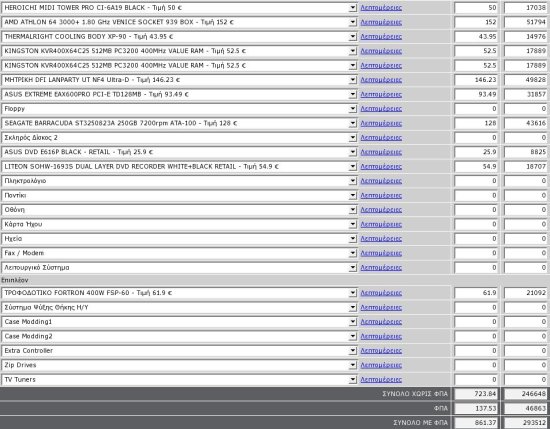Click the Λεπτομέρειες link in the TV Tuners row

coord(381,380)
